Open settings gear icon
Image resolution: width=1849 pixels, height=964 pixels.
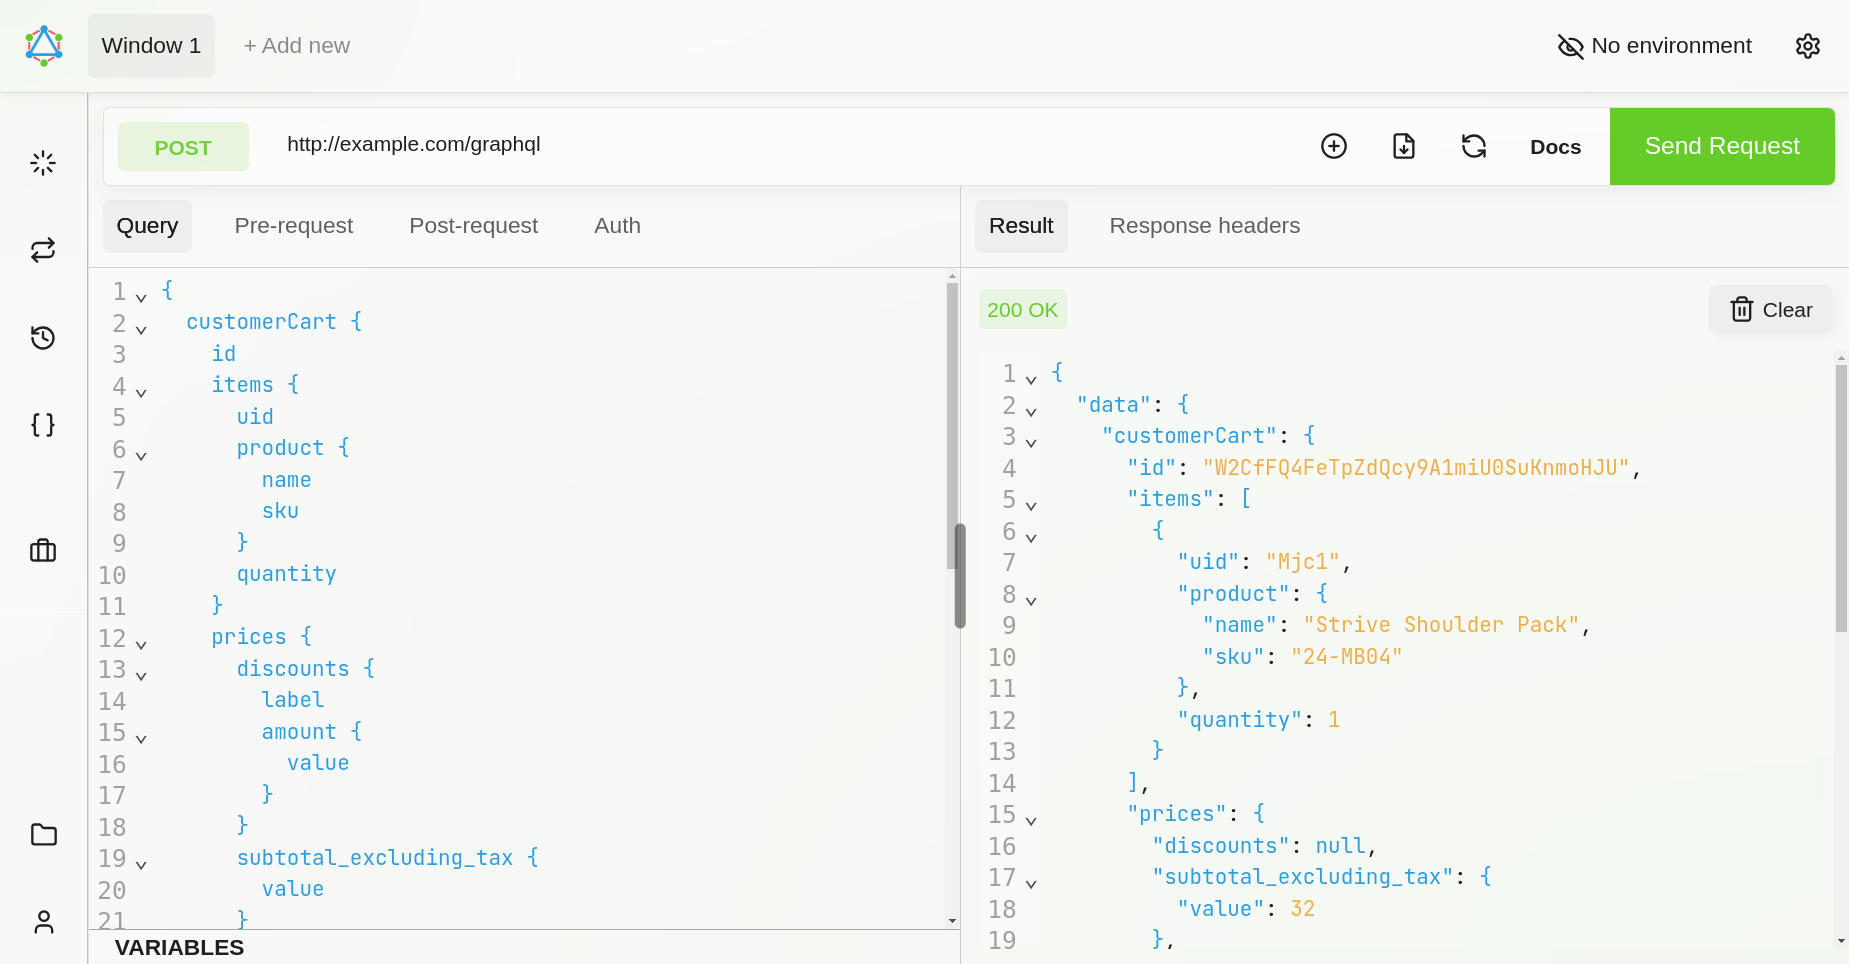(1807, 46)
